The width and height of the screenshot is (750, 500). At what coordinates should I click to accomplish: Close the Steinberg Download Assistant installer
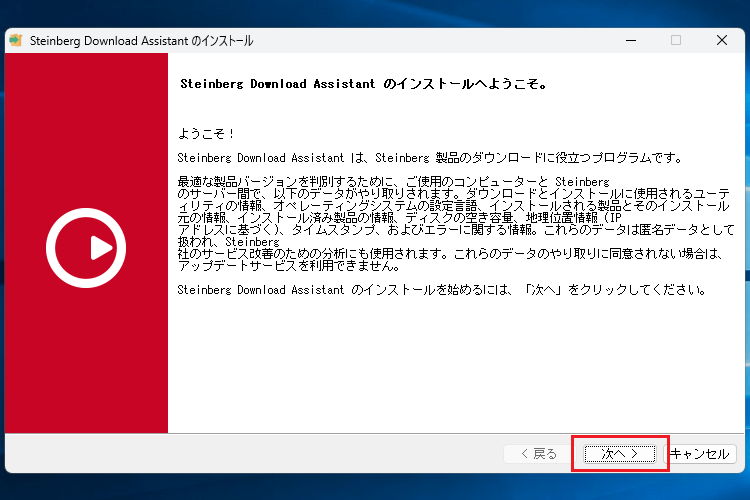[x=721, y=41]
